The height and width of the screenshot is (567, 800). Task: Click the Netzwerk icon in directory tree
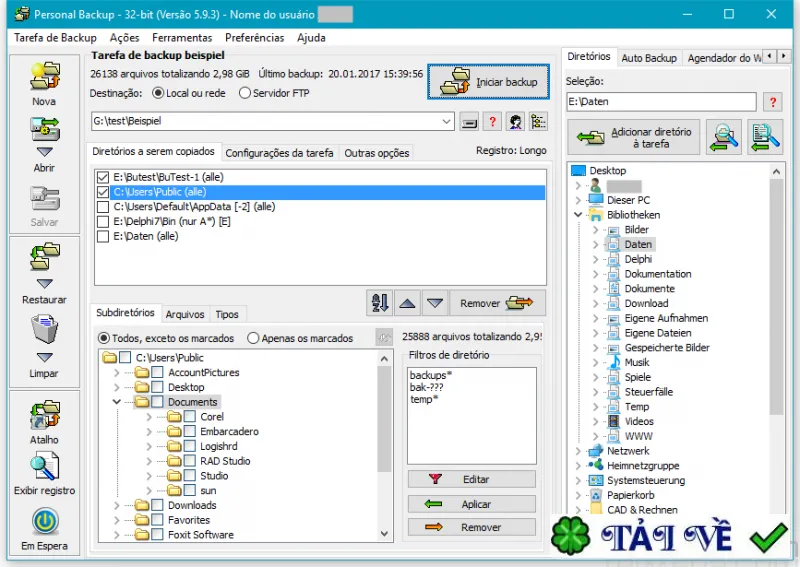click(x=595, y=451)
